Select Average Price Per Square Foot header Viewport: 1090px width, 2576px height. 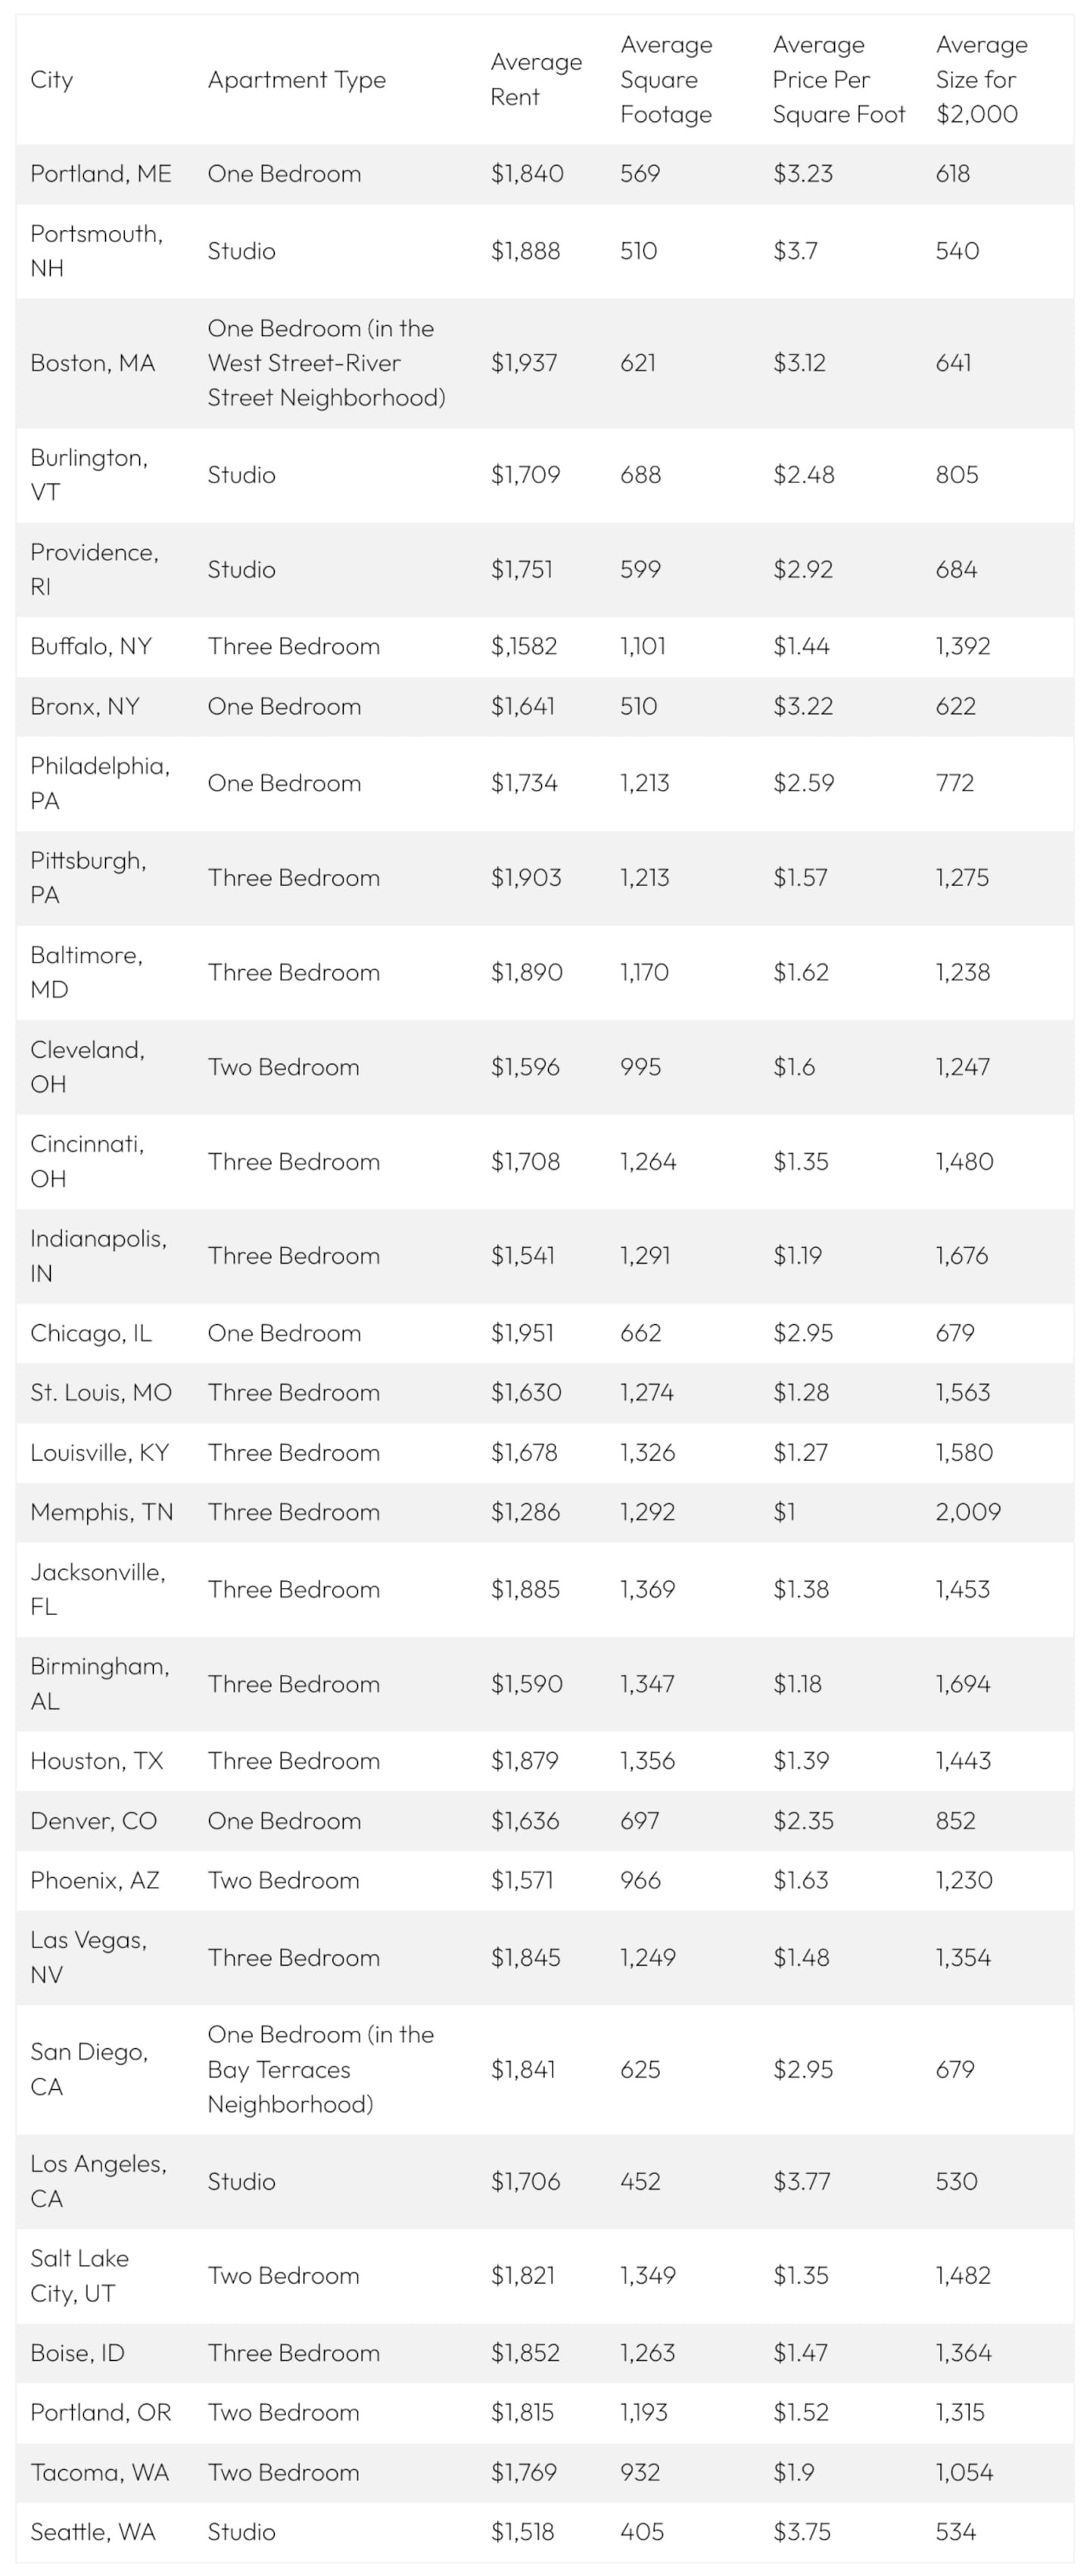pyautogui.click(x=838, y=80)
